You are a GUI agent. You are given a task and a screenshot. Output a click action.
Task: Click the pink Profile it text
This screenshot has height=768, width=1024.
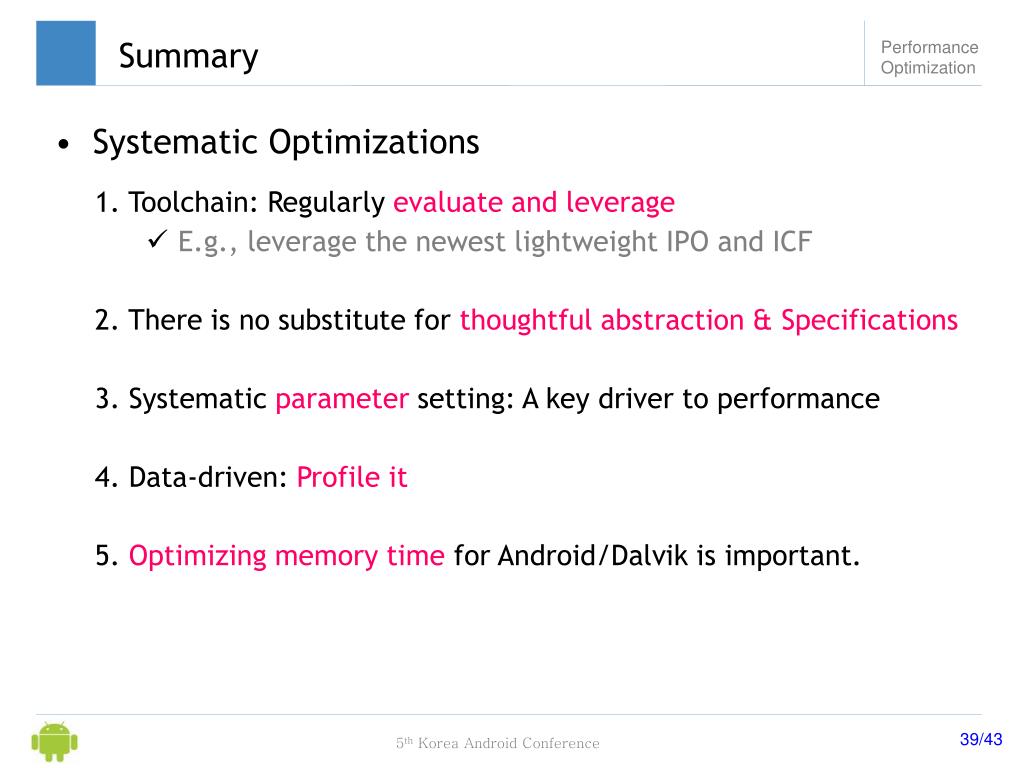point(352,477)
